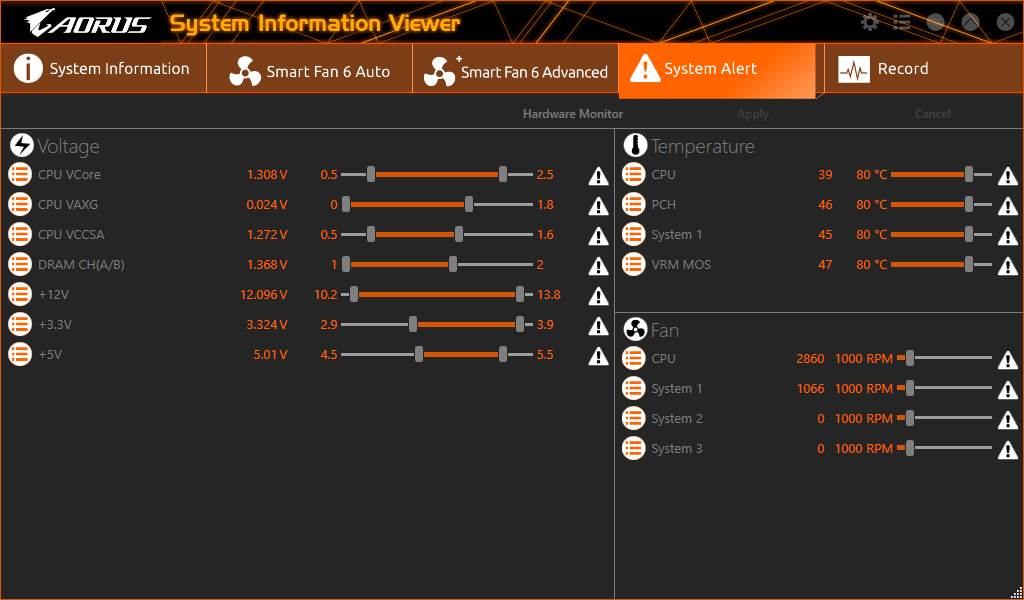
Task: Click the VRM MOS temperature slider handle
Action: click(x=969, y=264)
